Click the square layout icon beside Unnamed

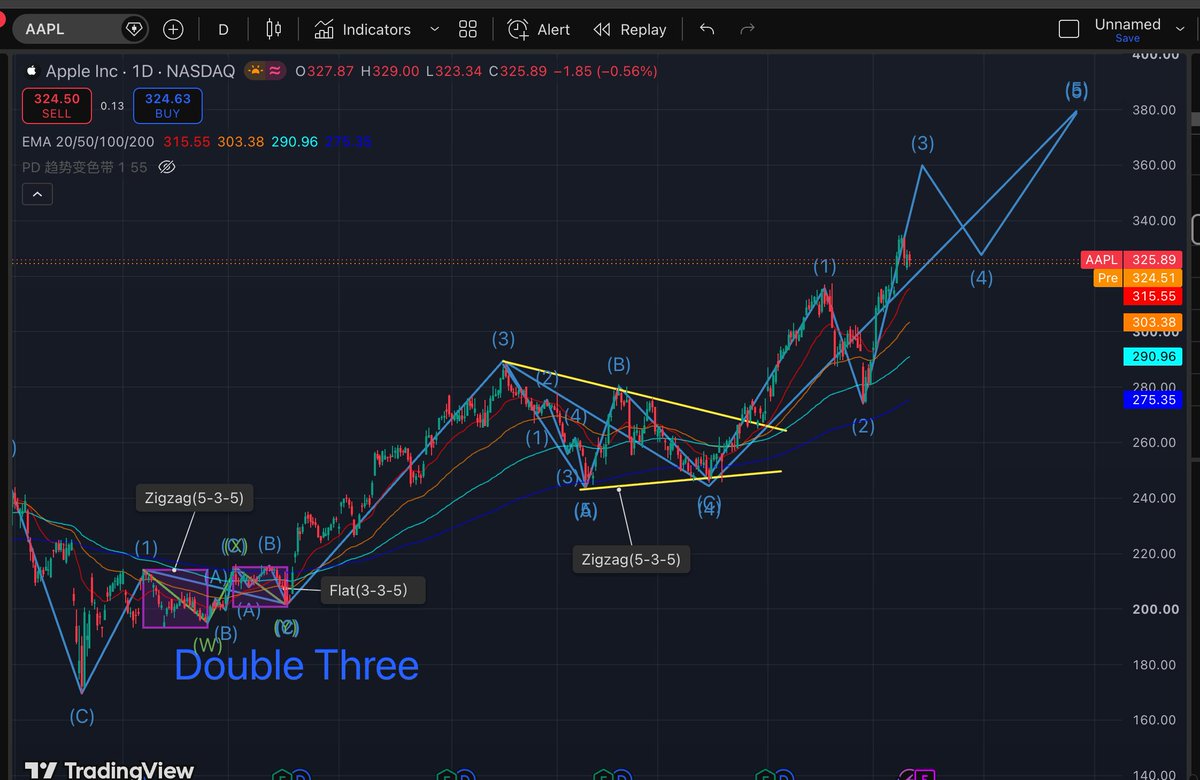(x=1069, y=29)
